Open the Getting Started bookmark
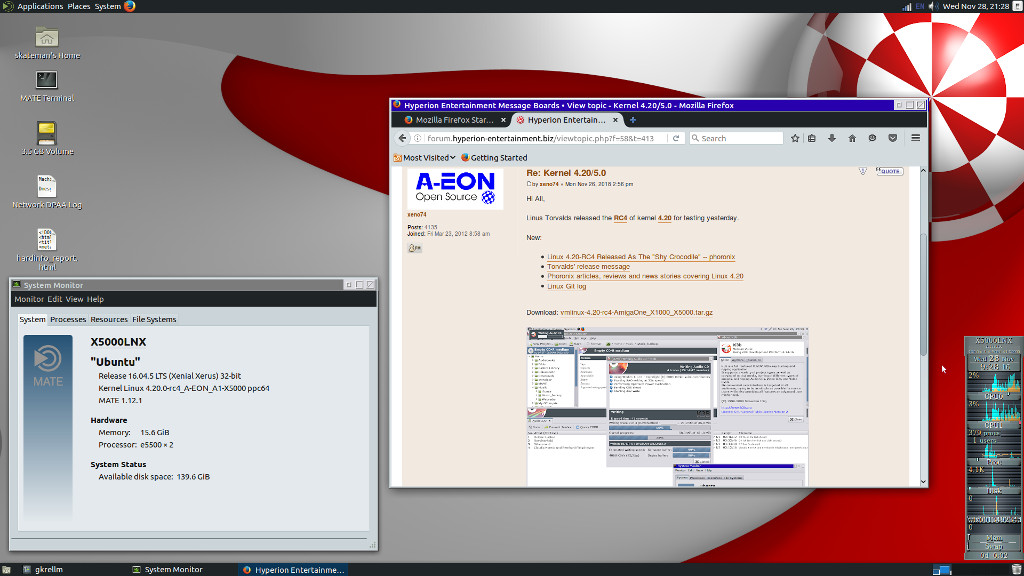 (x=494, y=157)
